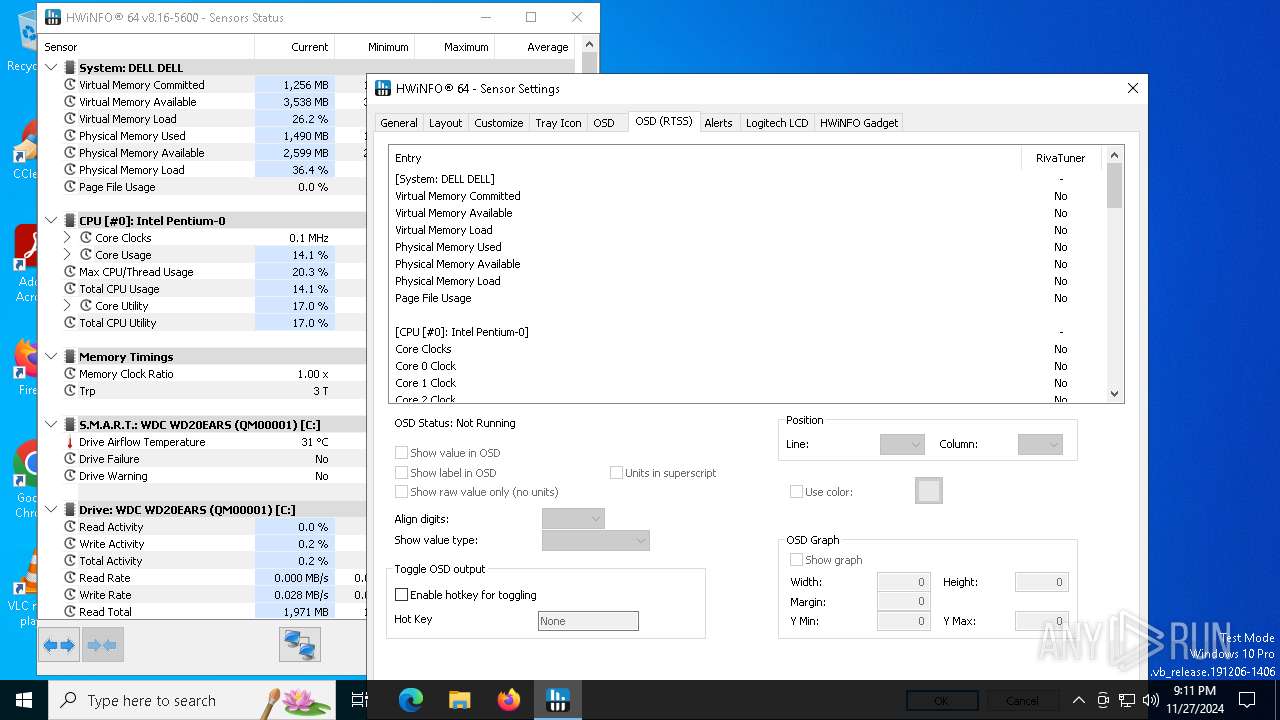Open the notification center icon

1247,700
